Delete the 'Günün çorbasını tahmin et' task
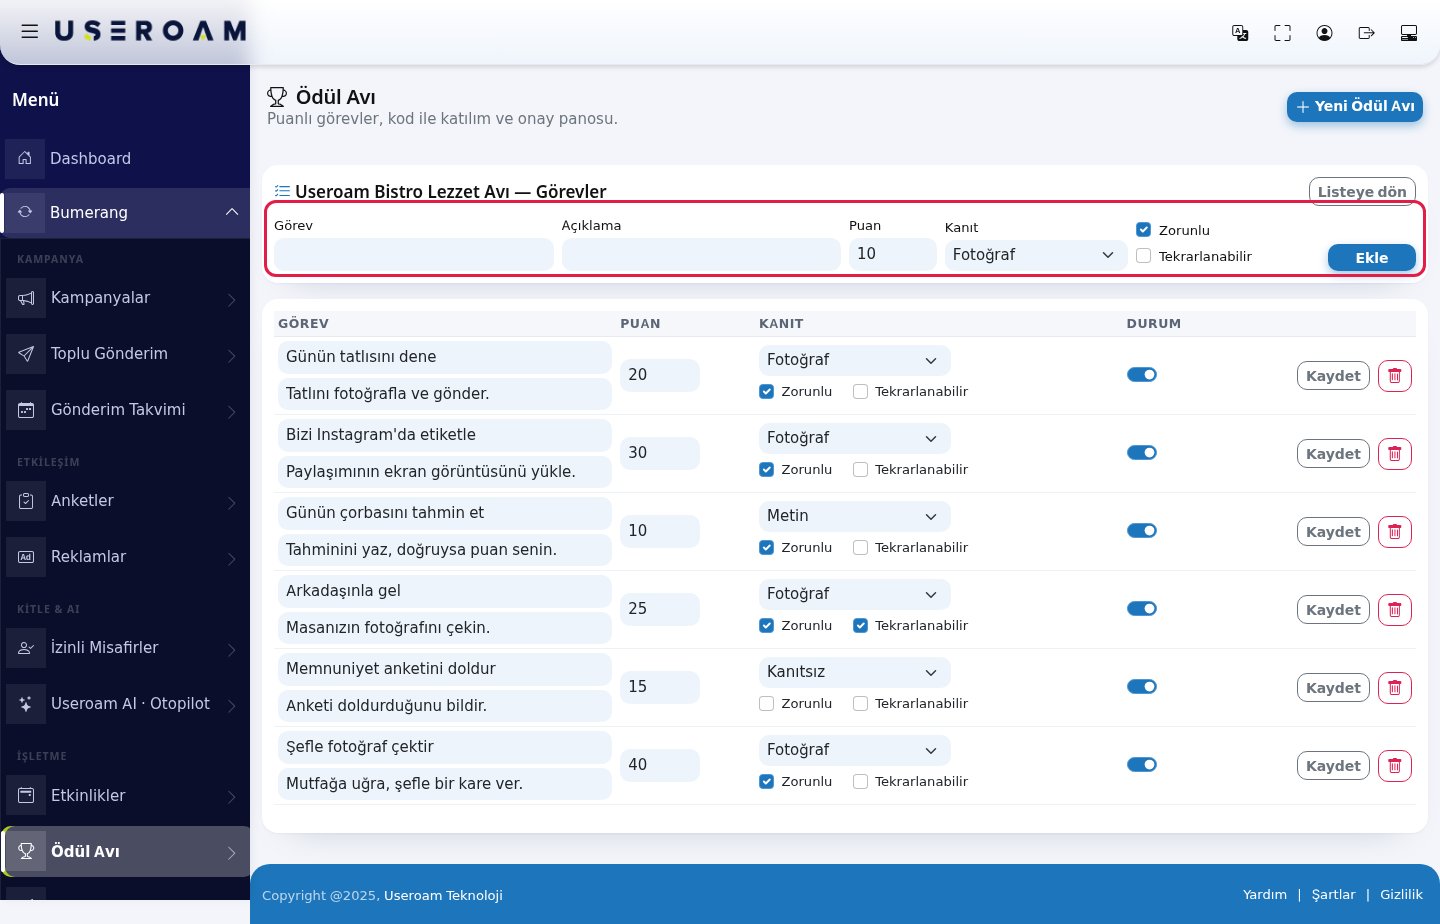This screenshot has height=924, width=1440. (x=1394, y=532)
